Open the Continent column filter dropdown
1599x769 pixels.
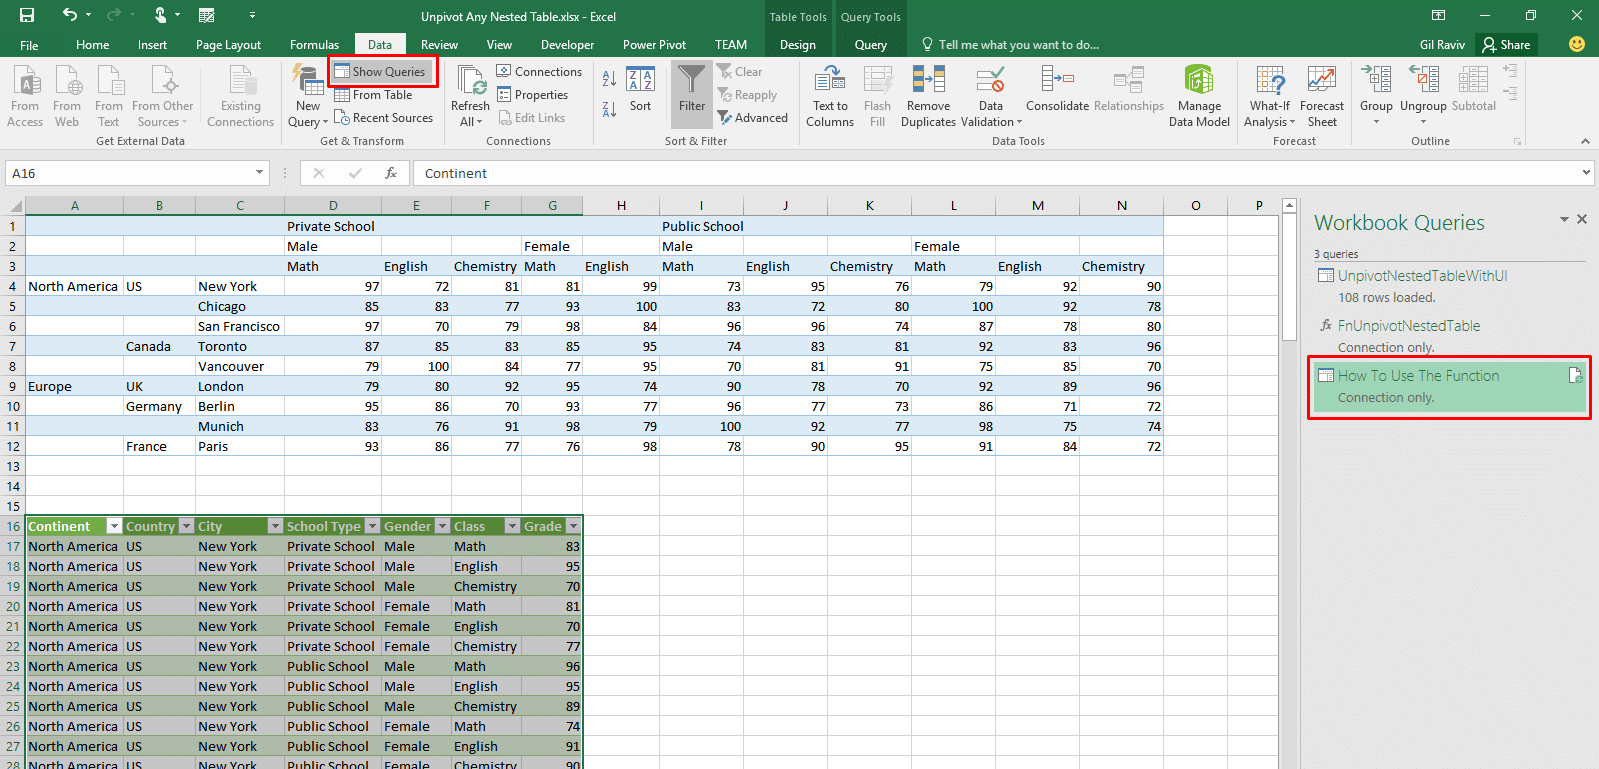[x=114, y=526]
